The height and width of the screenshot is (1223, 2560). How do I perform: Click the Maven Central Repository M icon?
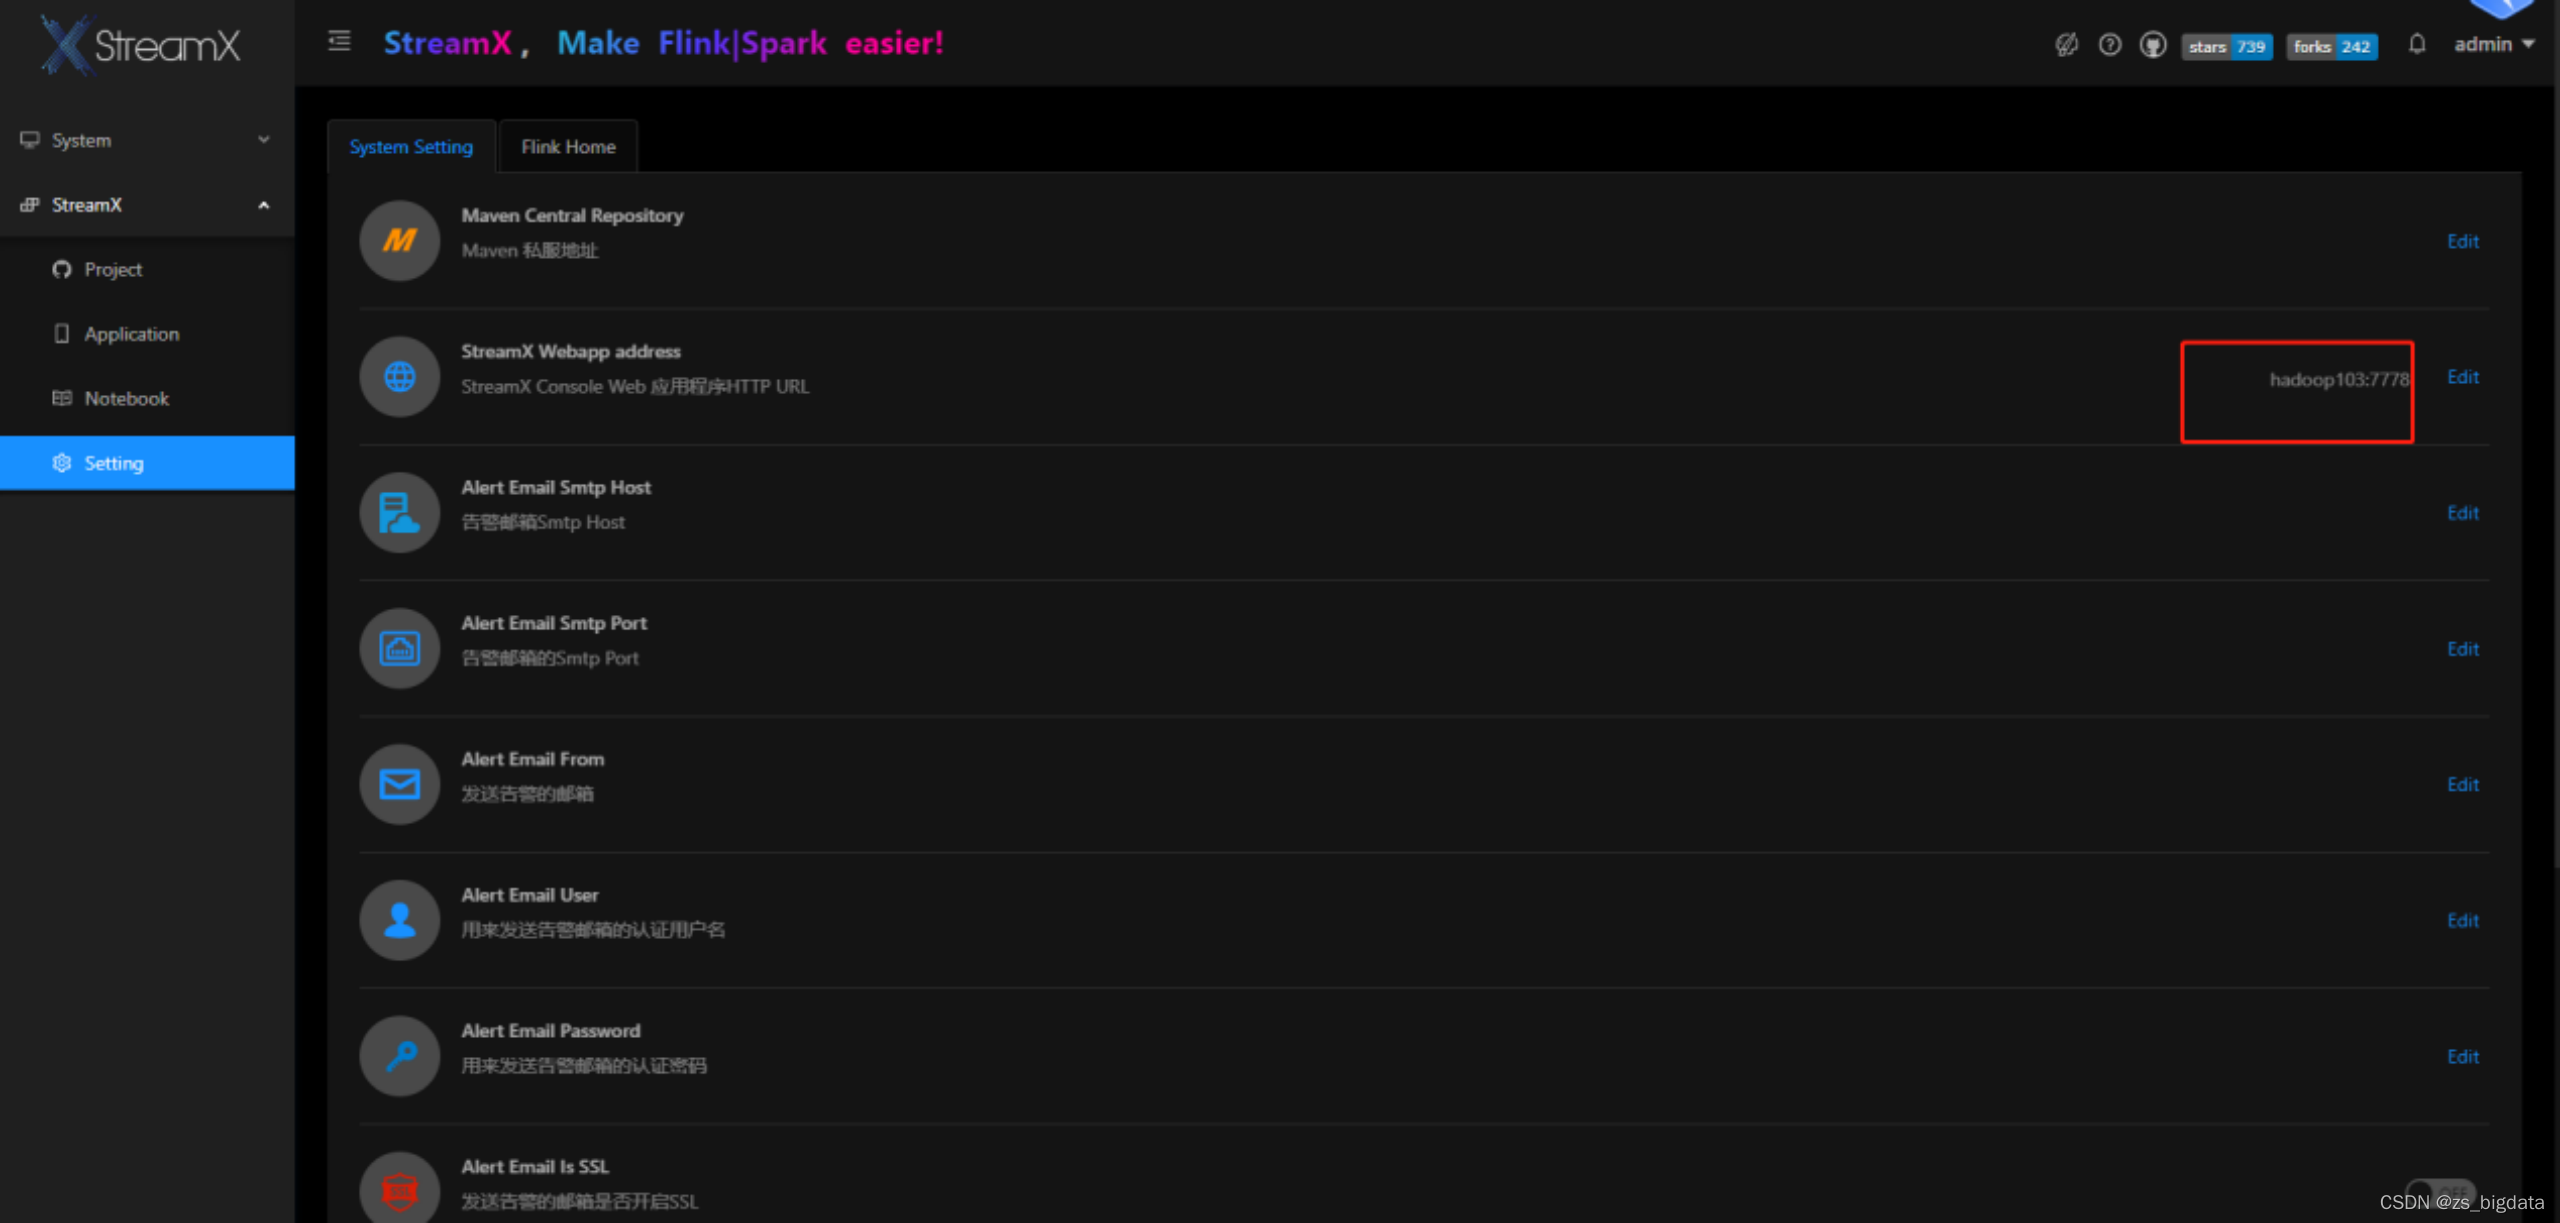point(399,240)
